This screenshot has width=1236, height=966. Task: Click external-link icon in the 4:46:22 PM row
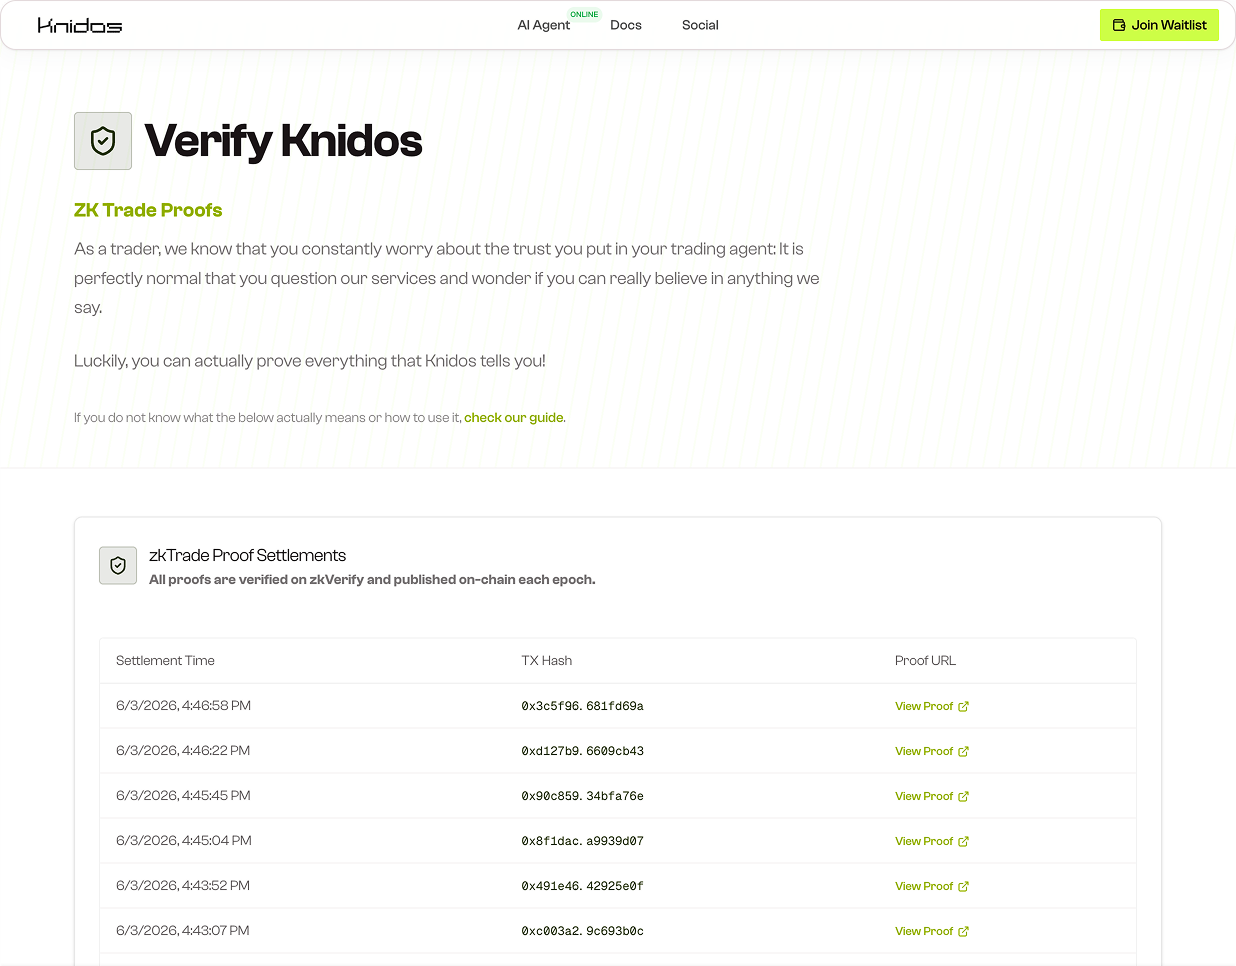pos(963,751)
